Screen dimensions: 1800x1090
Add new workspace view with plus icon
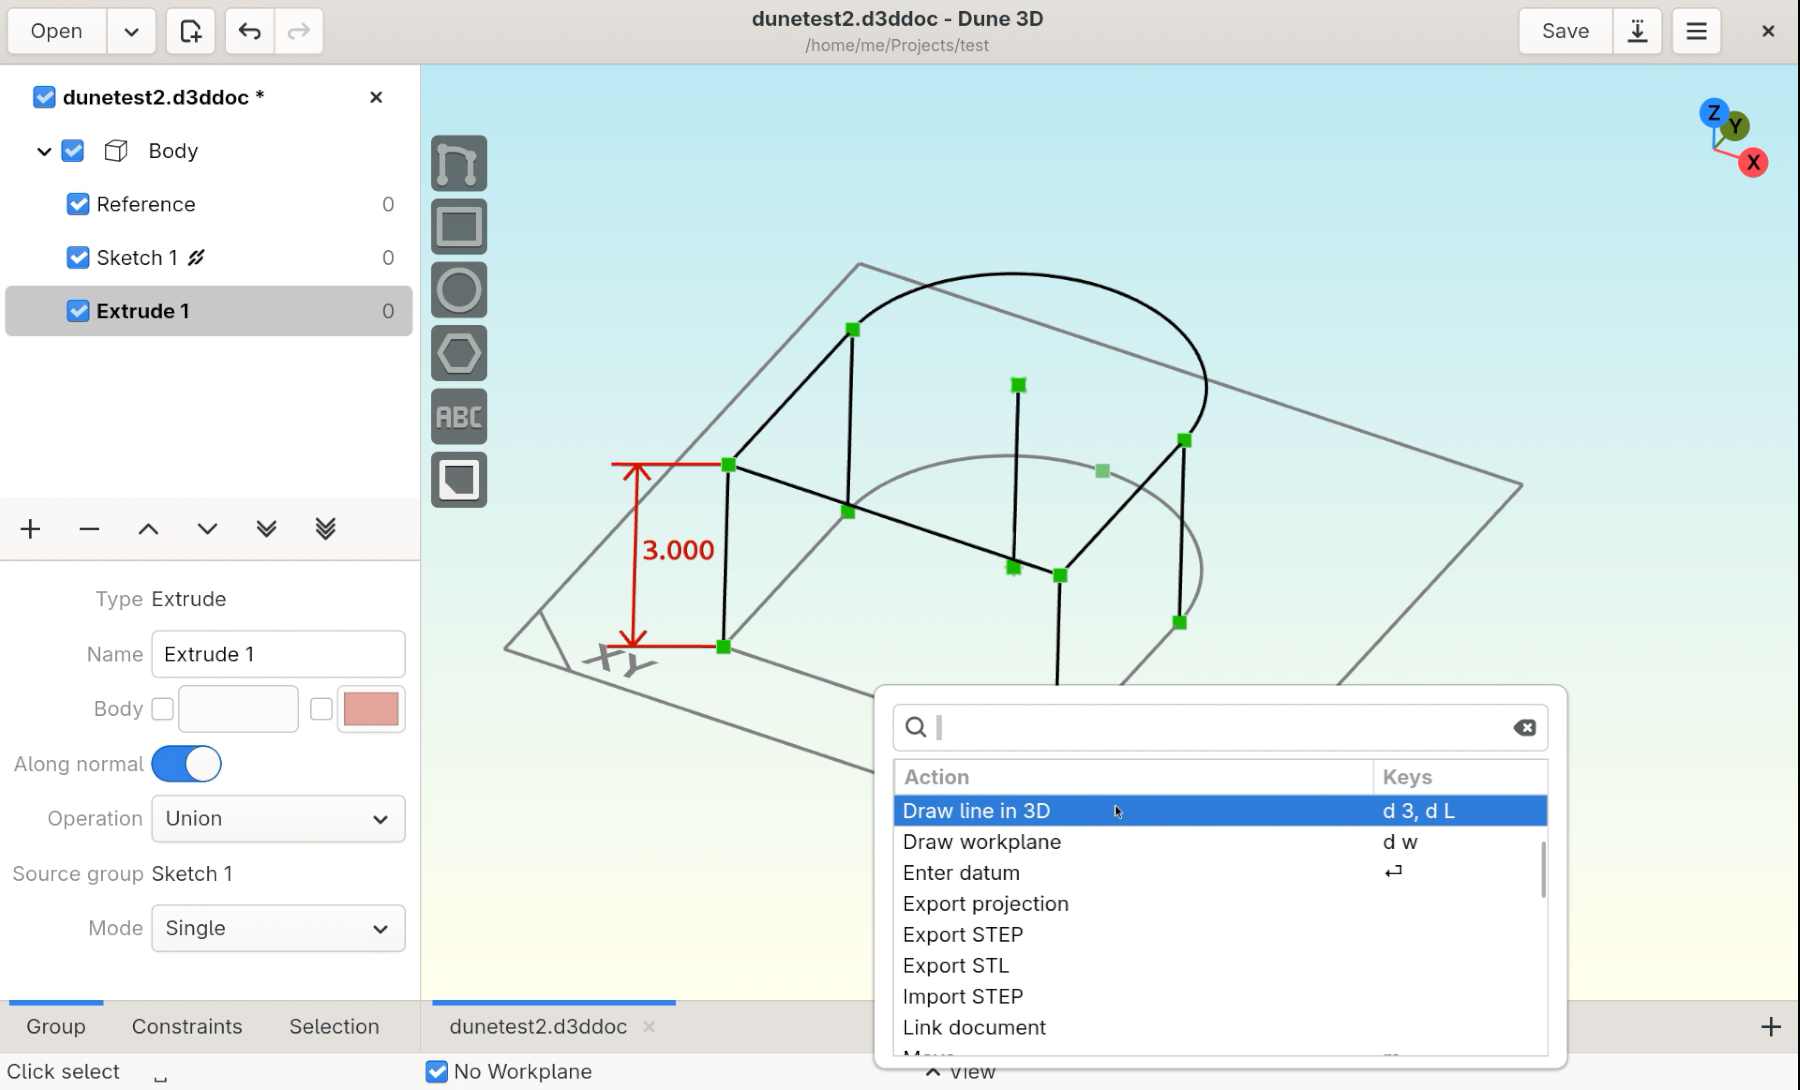(x=1771, y=1027)
